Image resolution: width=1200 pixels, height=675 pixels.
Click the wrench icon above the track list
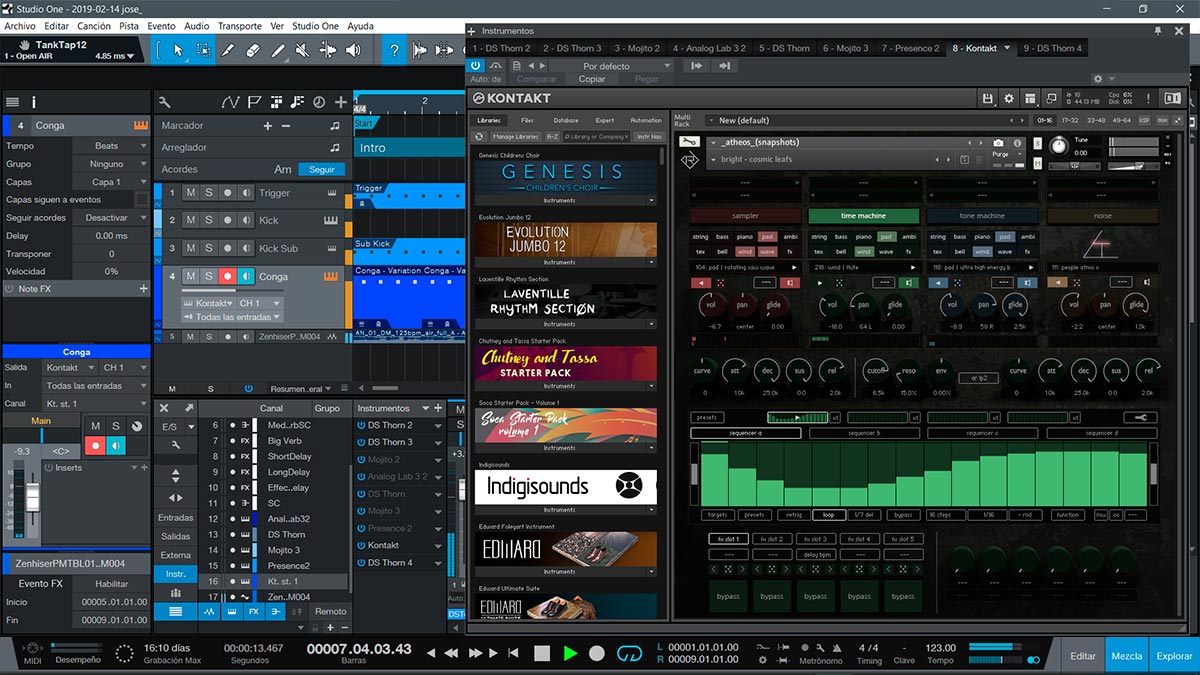[165, 102]
